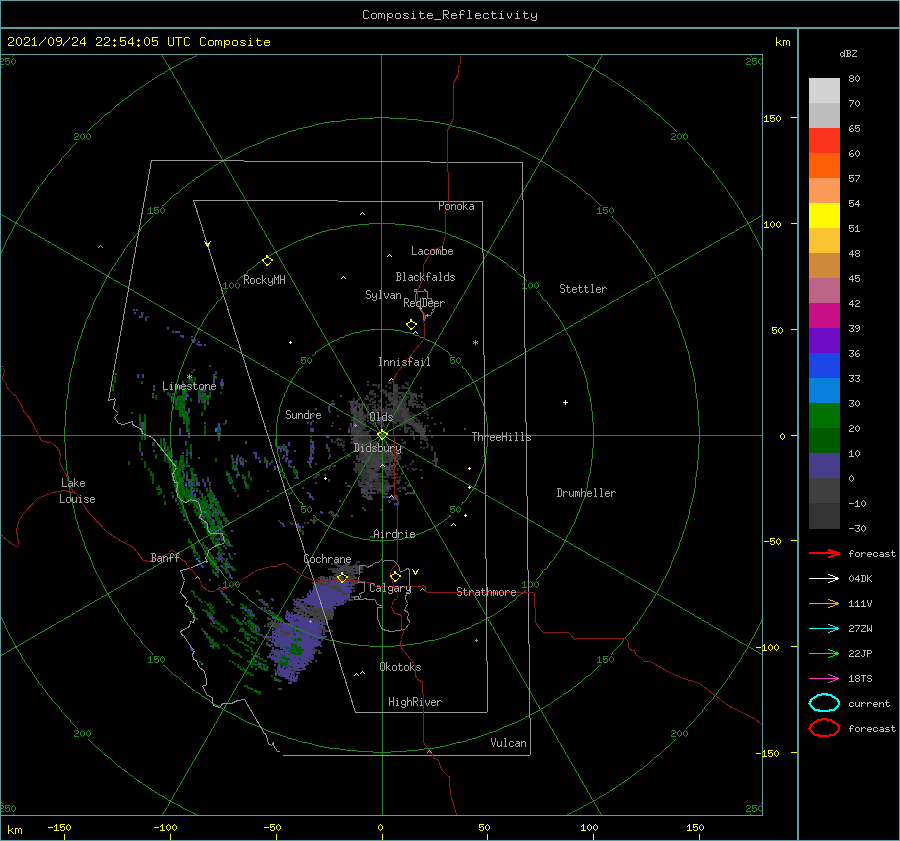Click the Sylvan label
This screenshot has width=900, height=841.
(383, 294)
